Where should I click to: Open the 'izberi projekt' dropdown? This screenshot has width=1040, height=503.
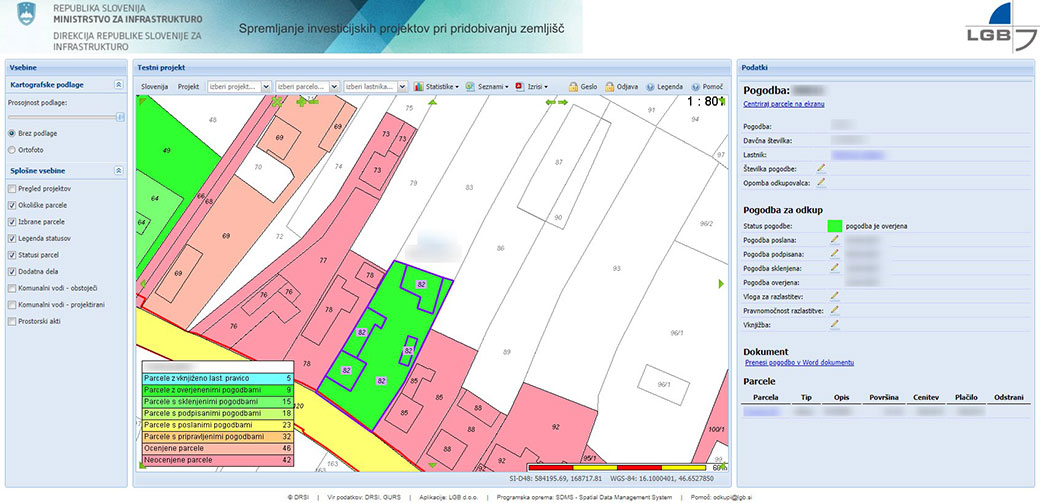point(266,87)
